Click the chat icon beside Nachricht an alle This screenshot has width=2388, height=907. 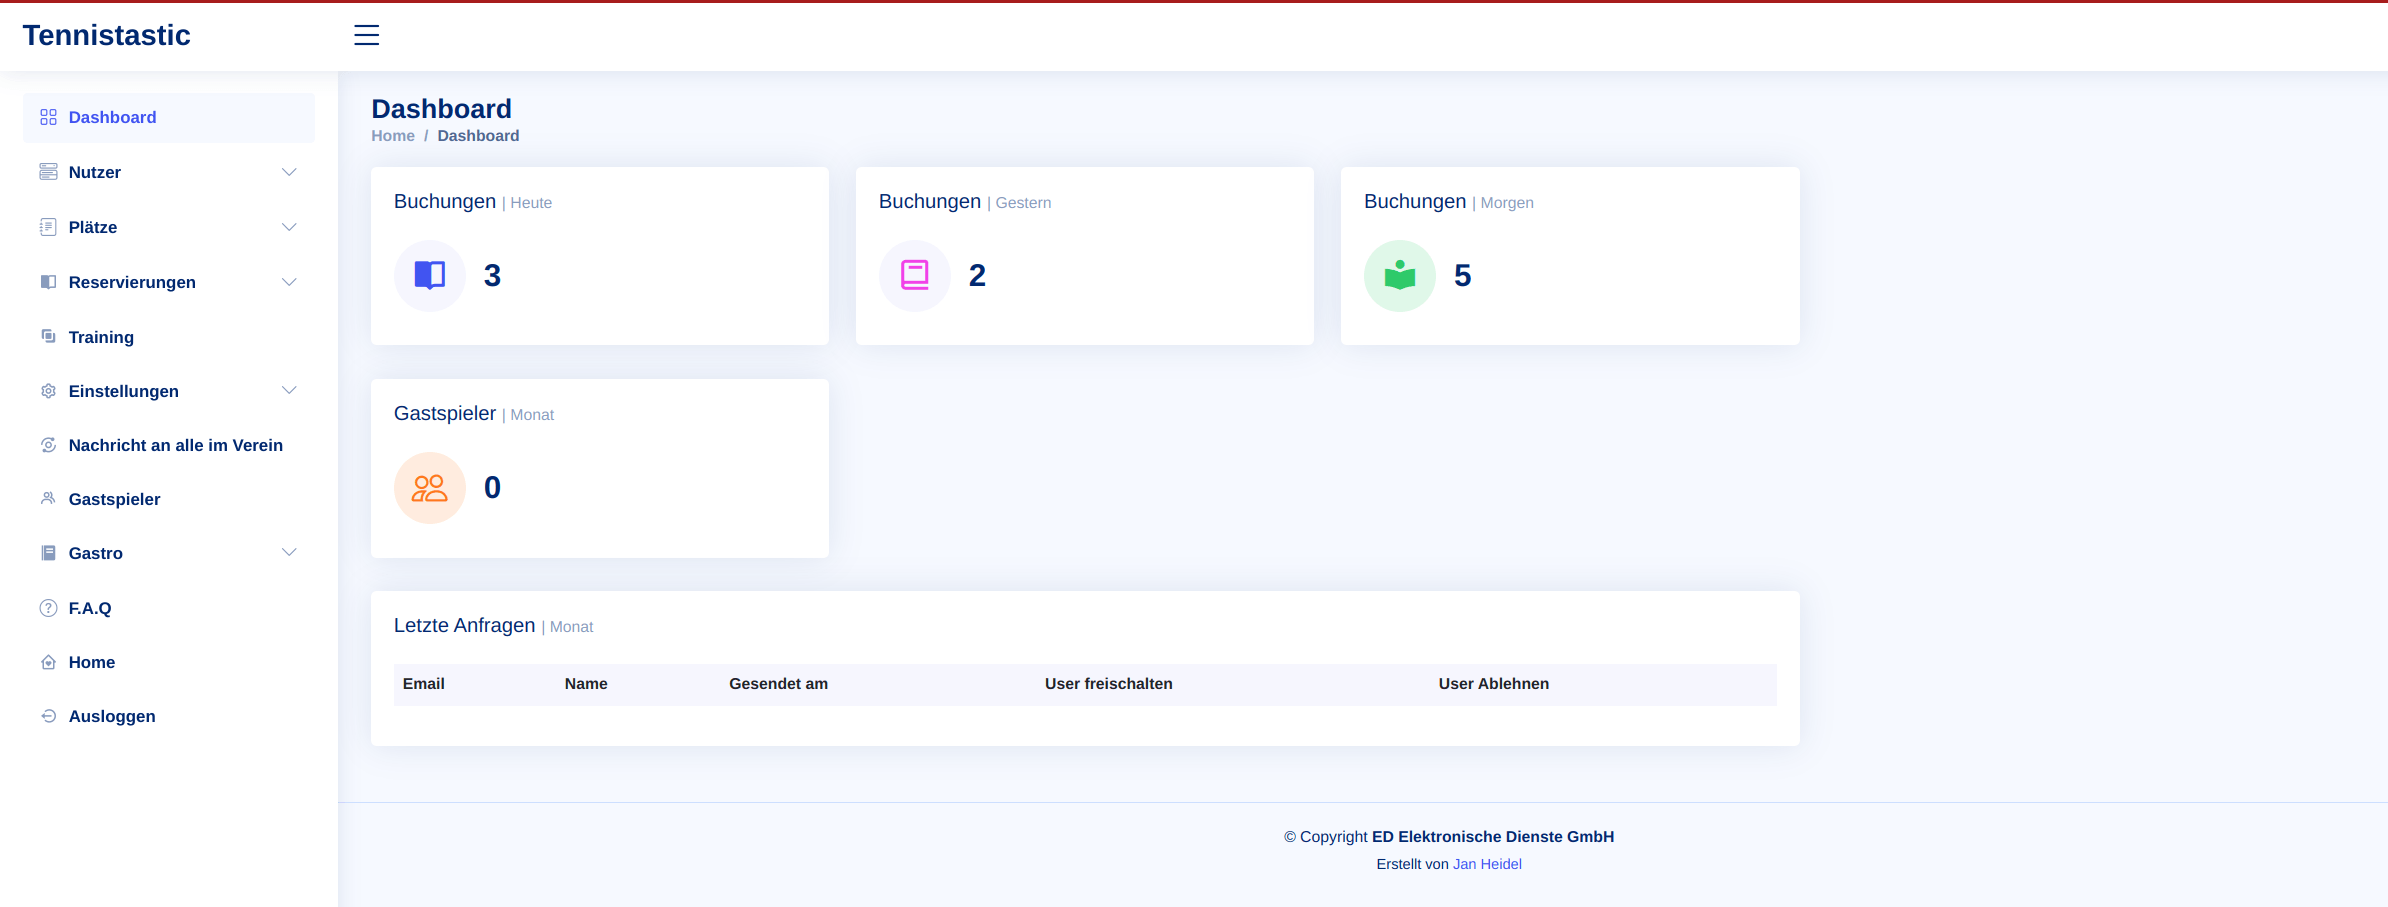pos(48,445)
